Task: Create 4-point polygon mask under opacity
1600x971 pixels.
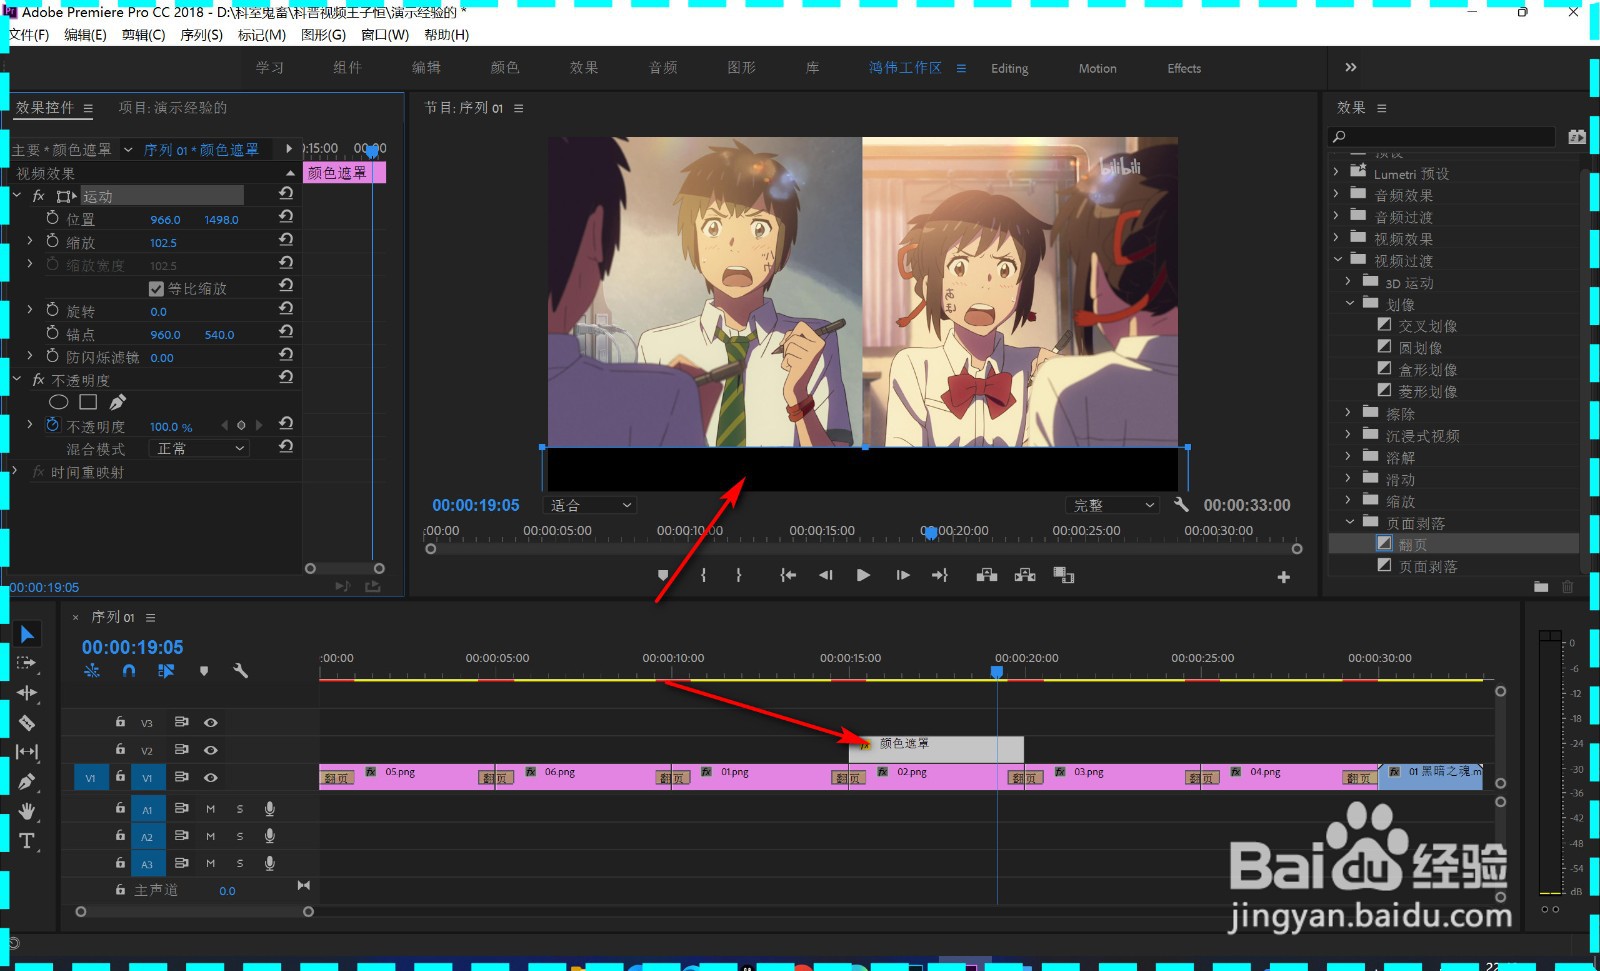Action: point(88,402)
